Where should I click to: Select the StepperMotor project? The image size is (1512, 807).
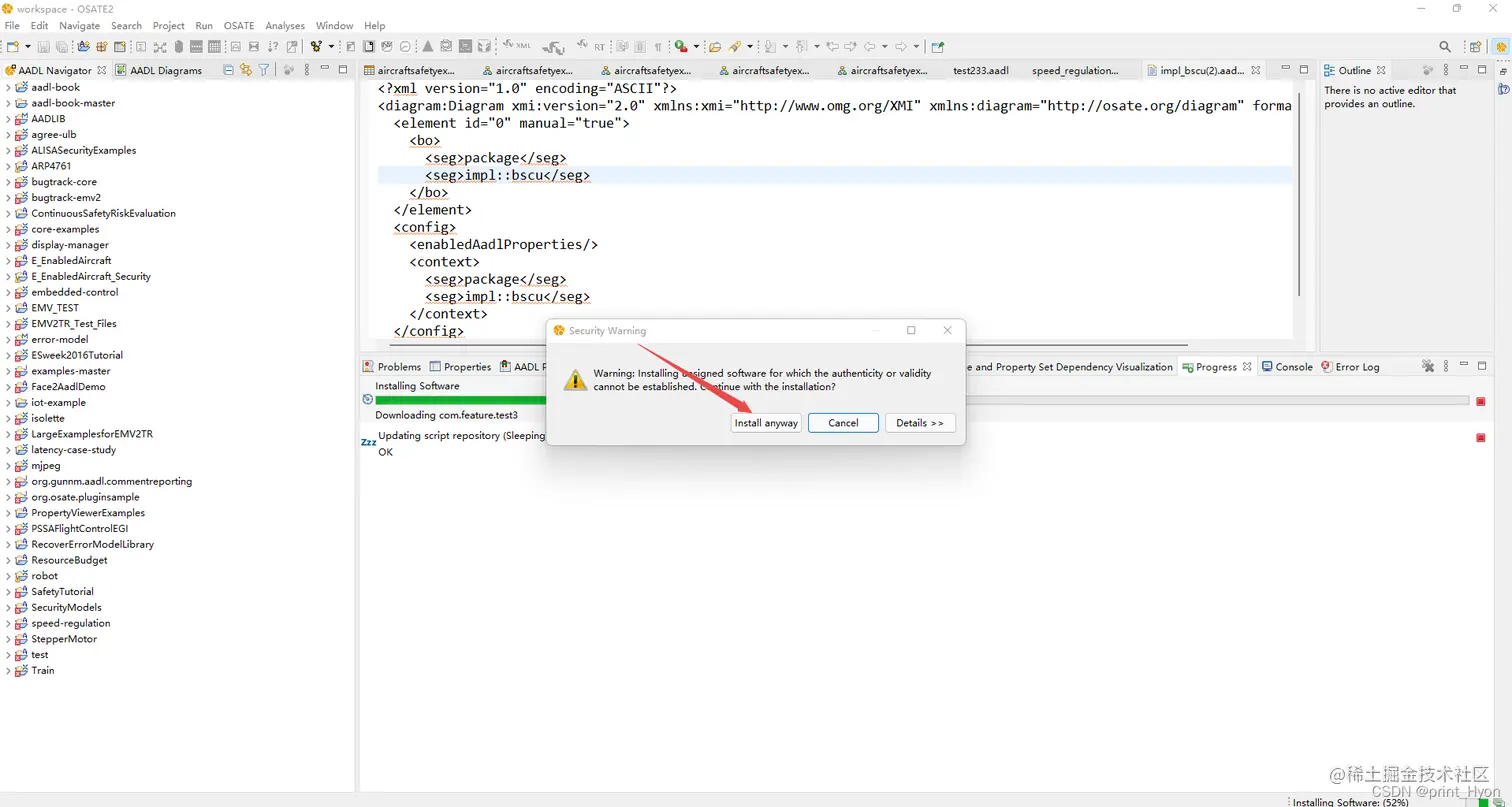click(64, 639)
